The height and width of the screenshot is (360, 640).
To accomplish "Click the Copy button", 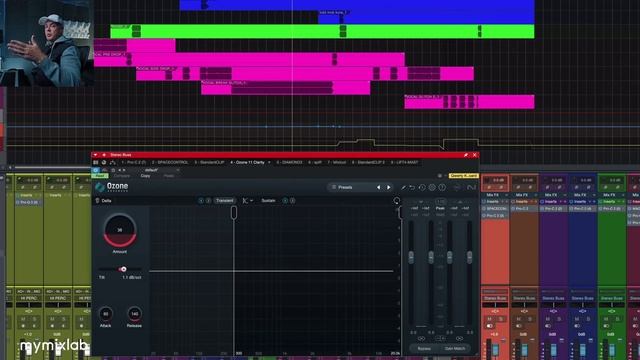I will click(x=145, y=176).
